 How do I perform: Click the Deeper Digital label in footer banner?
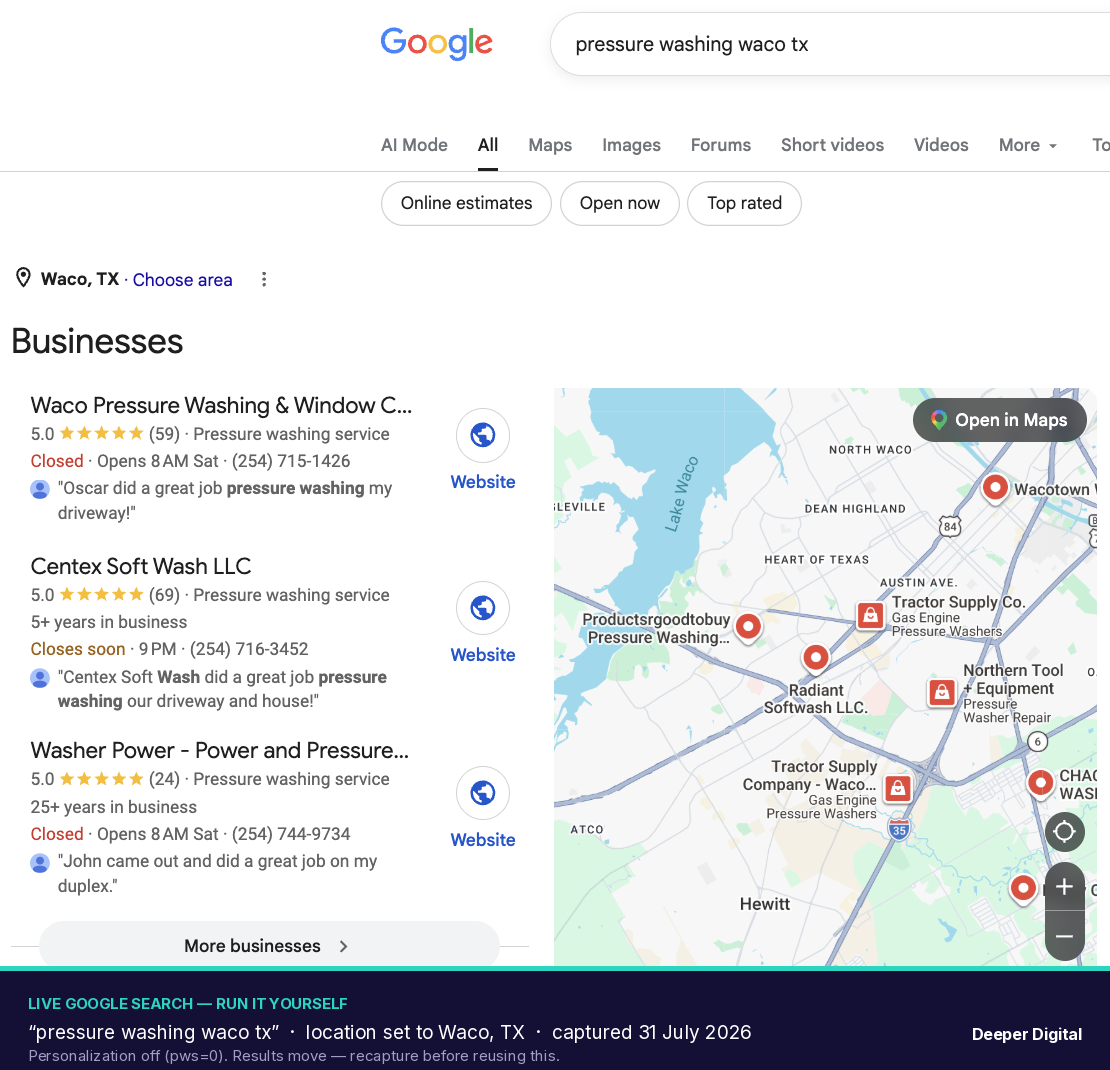(1026, 1034)
